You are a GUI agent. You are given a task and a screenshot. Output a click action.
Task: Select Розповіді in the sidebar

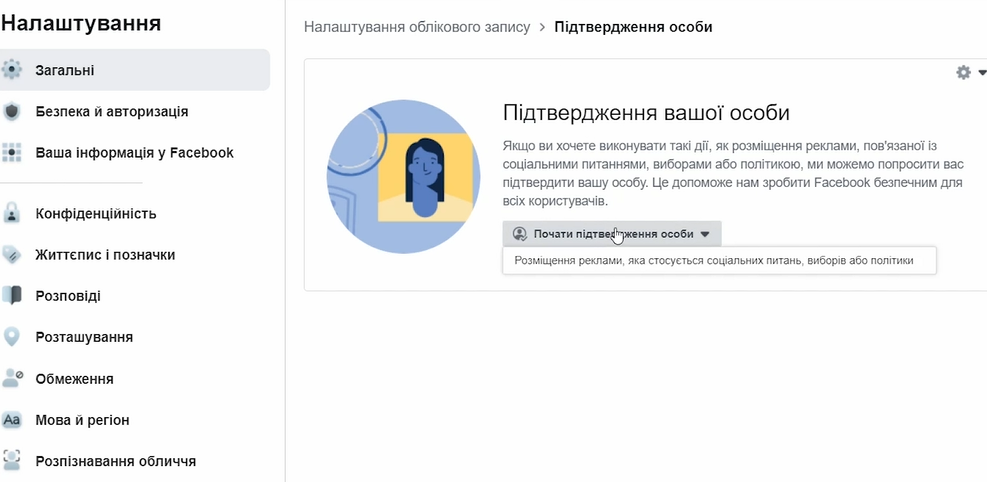(x=135, y=296)
